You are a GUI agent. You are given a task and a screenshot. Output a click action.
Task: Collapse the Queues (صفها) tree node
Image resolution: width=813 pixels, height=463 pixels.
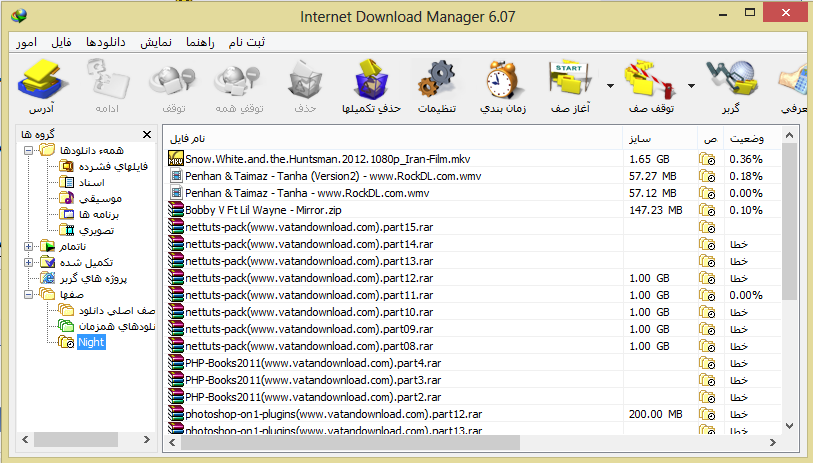point(29,294)
